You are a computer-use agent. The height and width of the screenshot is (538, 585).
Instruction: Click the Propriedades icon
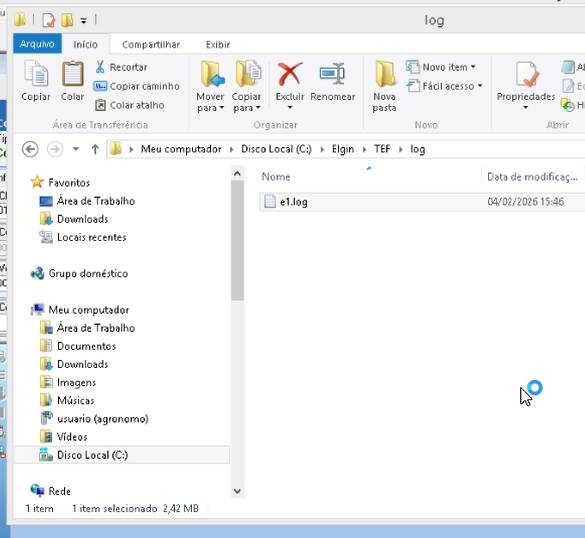tap(526, 74)
